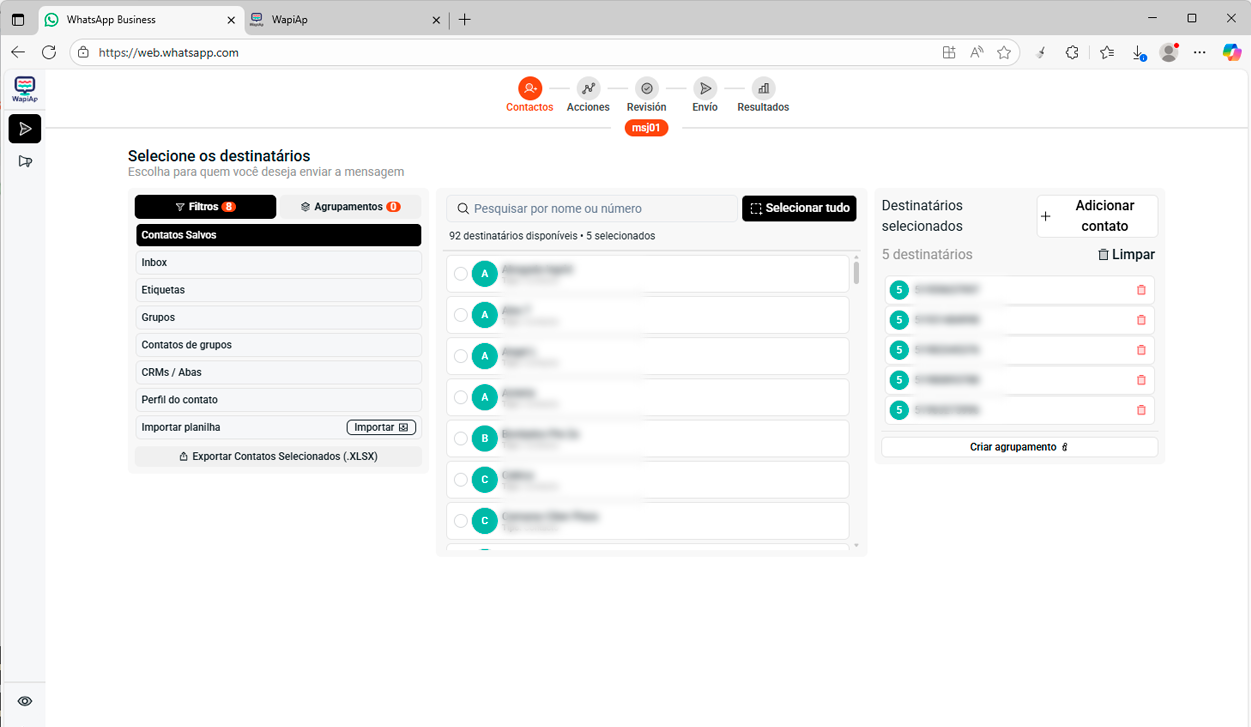Open the Contatos de grupos filter
The width and height of the screenshot is (1251, 727).
pyautogui.click(x=278, y=345)
